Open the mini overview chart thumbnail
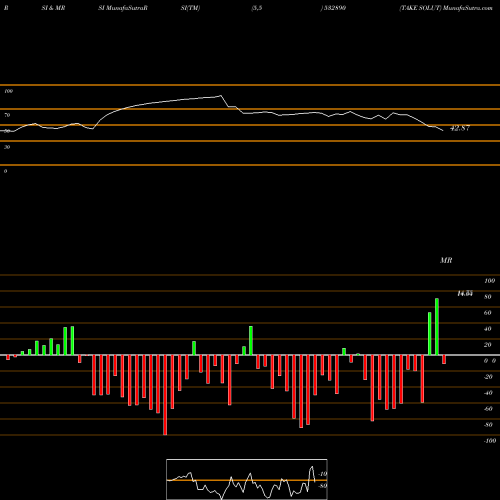Screen dimensions: 500x500 tap(247, 479)
